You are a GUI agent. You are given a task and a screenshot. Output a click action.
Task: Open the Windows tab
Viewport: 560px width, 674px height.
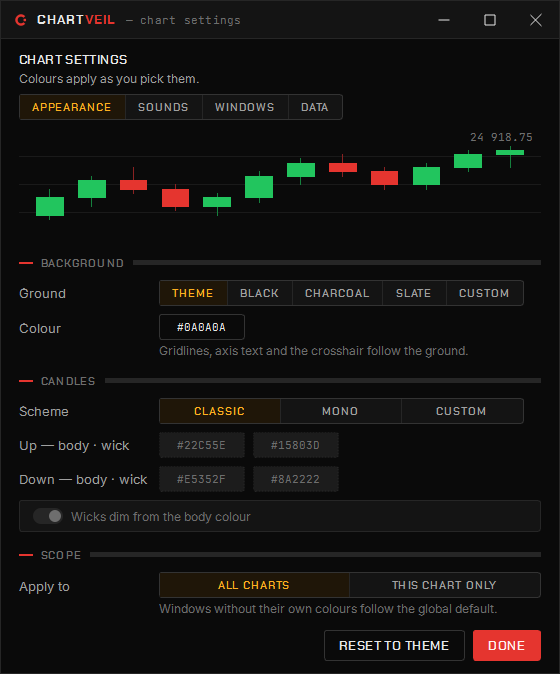tap(245, 107)
